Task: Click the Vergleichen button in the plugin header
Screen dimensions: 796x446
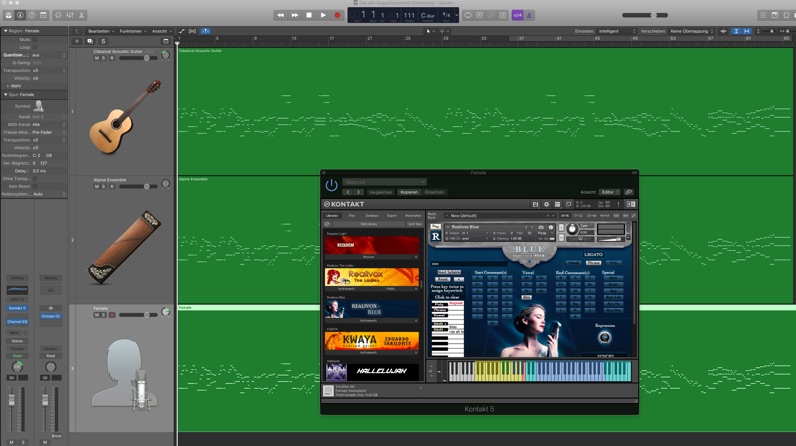Action: pos(381,192)
